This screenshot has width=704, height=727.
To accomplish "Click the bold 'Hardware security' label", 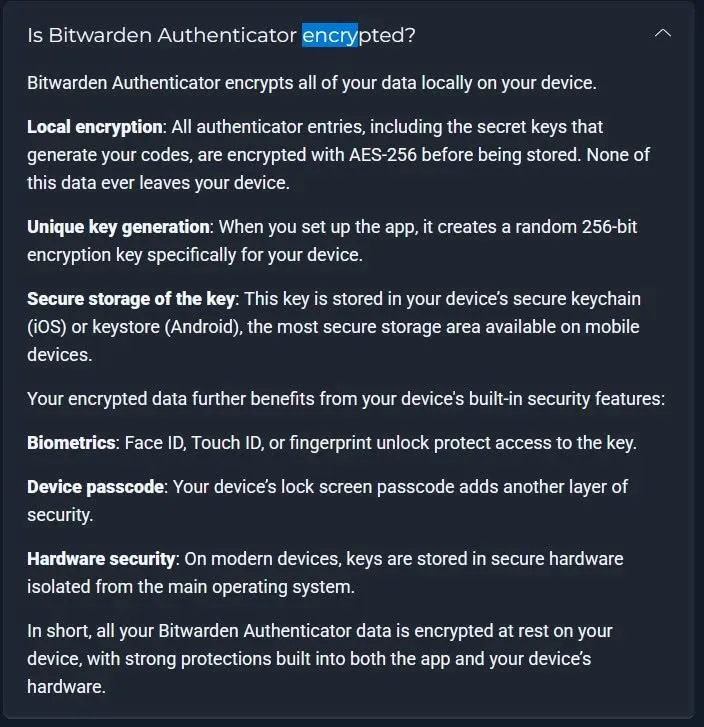I will point(101,559).
